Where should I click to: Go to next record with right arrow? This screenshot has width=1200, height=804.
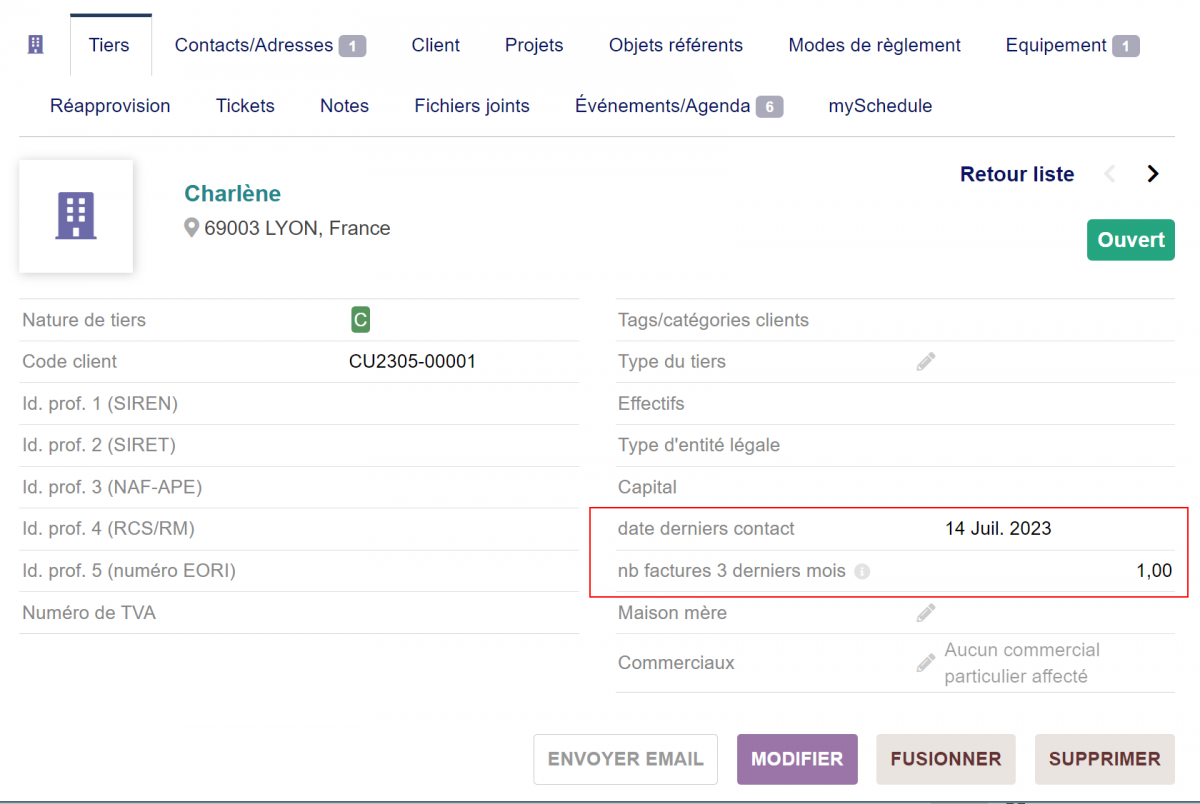(x=1153, y=174)
